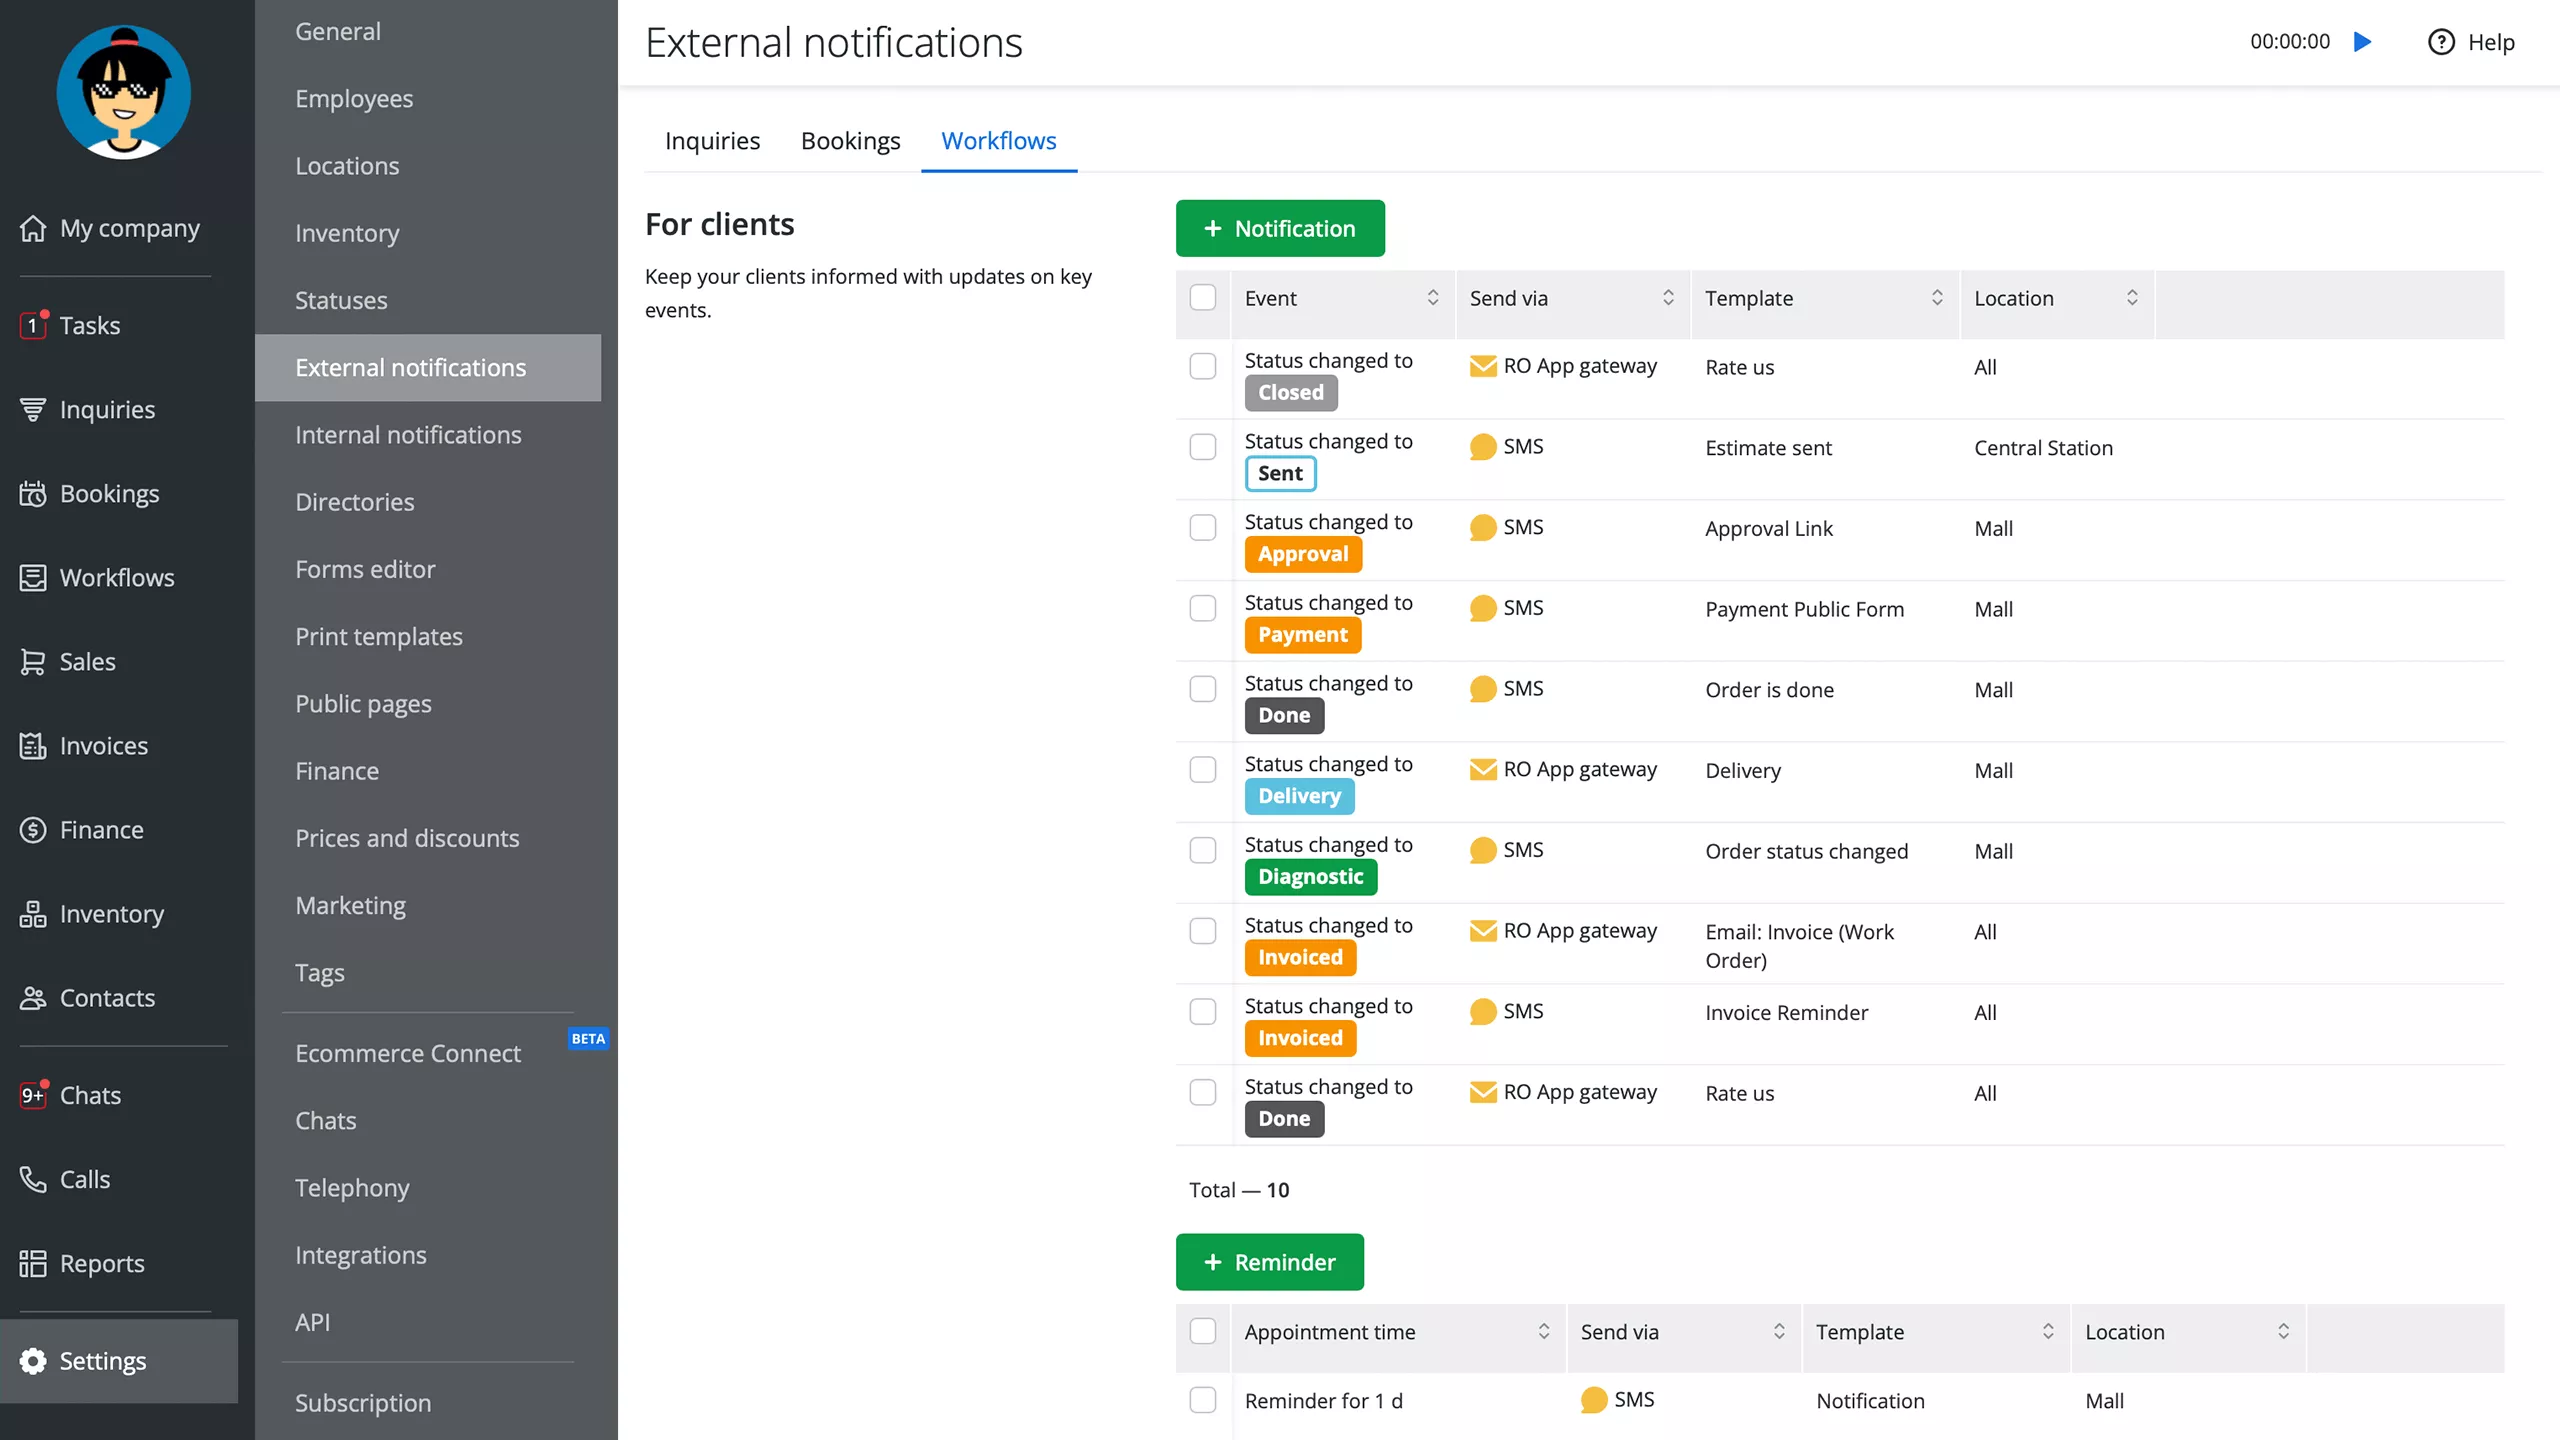
Task: Click the Tasks icon in sidebar
Action: pyautogui.click(x=33, y=325)
